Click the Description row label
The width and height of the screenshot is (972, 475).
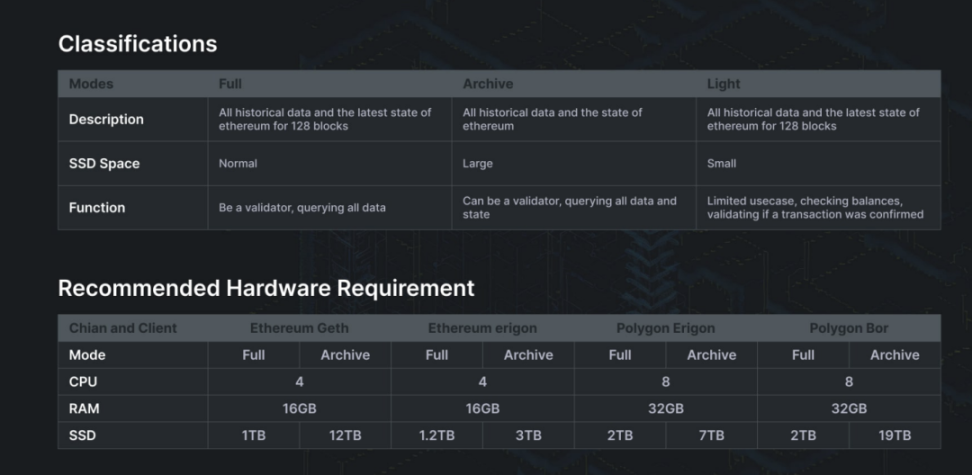106,119
